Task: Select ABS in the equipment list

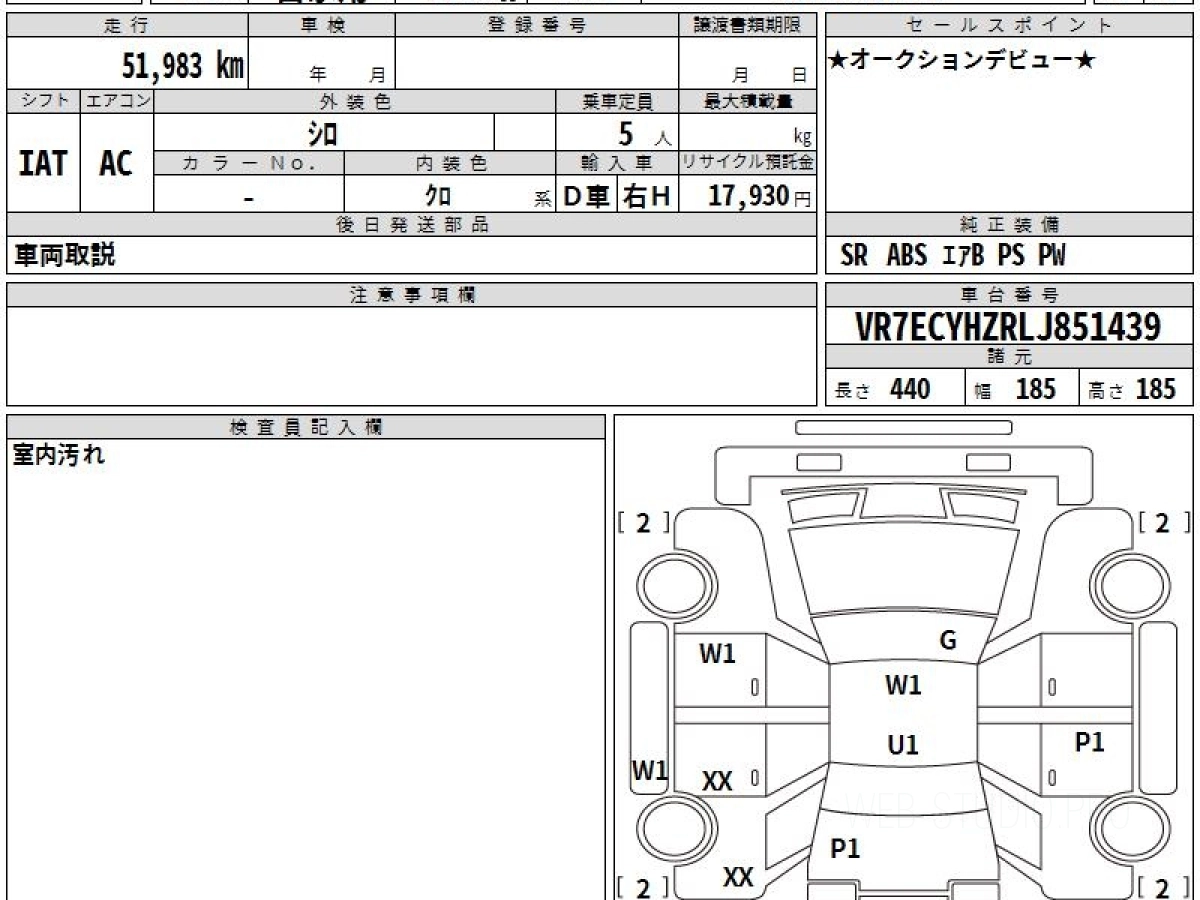Action: click(x=907, y=256)
